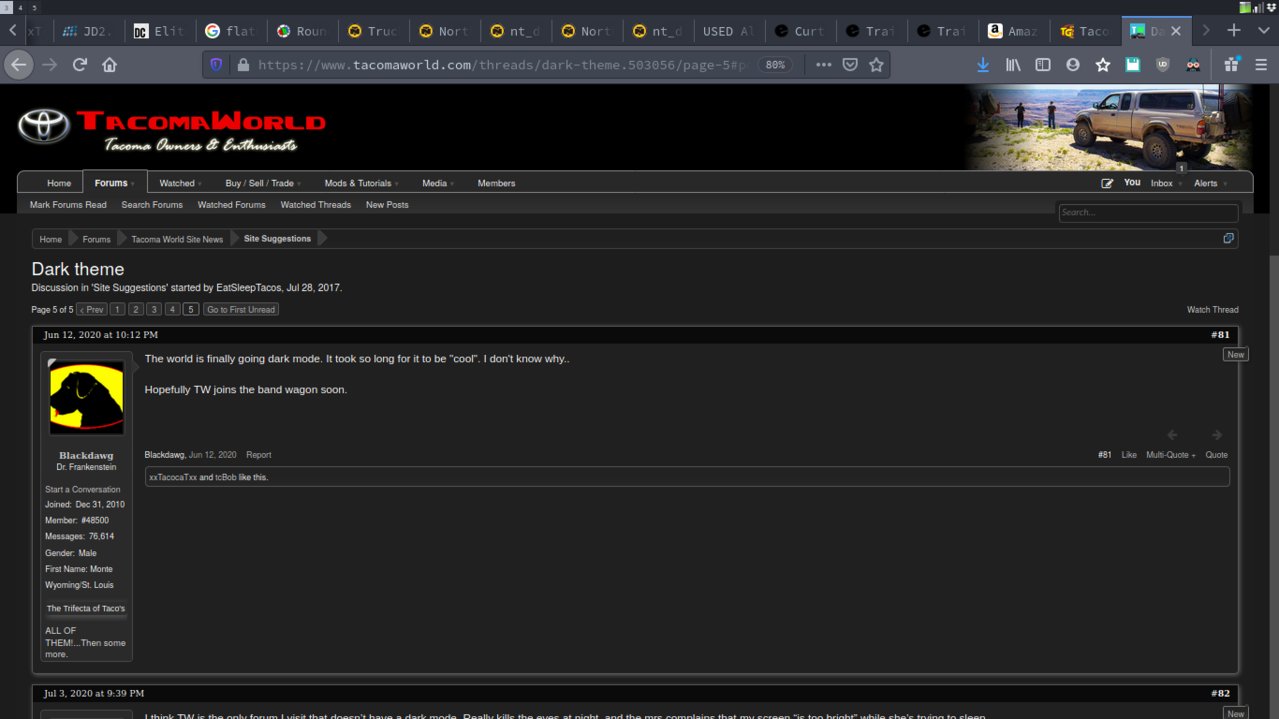Click the compose pencil icon beside You
Viewport: 1279px width, 719px height.
(x=1107, y=183)
